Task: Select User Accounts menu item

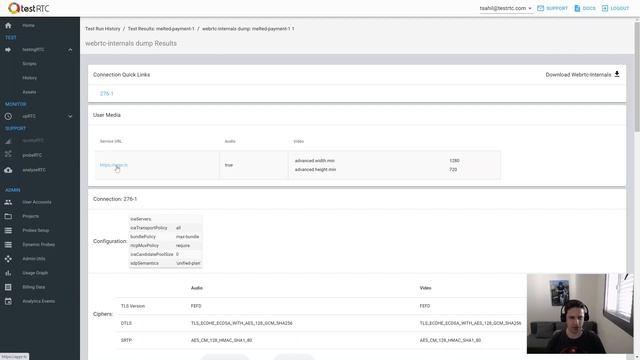Action: tap(37, 202)
